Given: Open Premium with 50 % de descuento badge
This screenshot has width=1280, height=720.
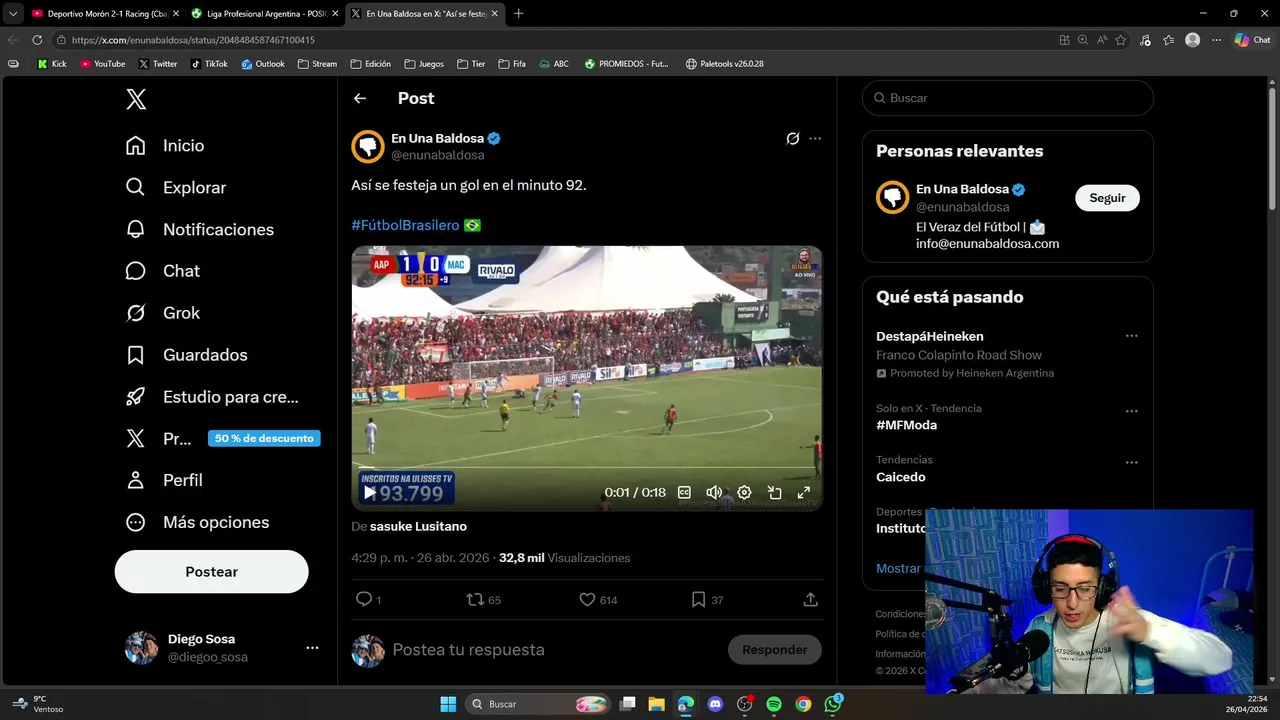Looking at the screenshot, I should (222, 438).
